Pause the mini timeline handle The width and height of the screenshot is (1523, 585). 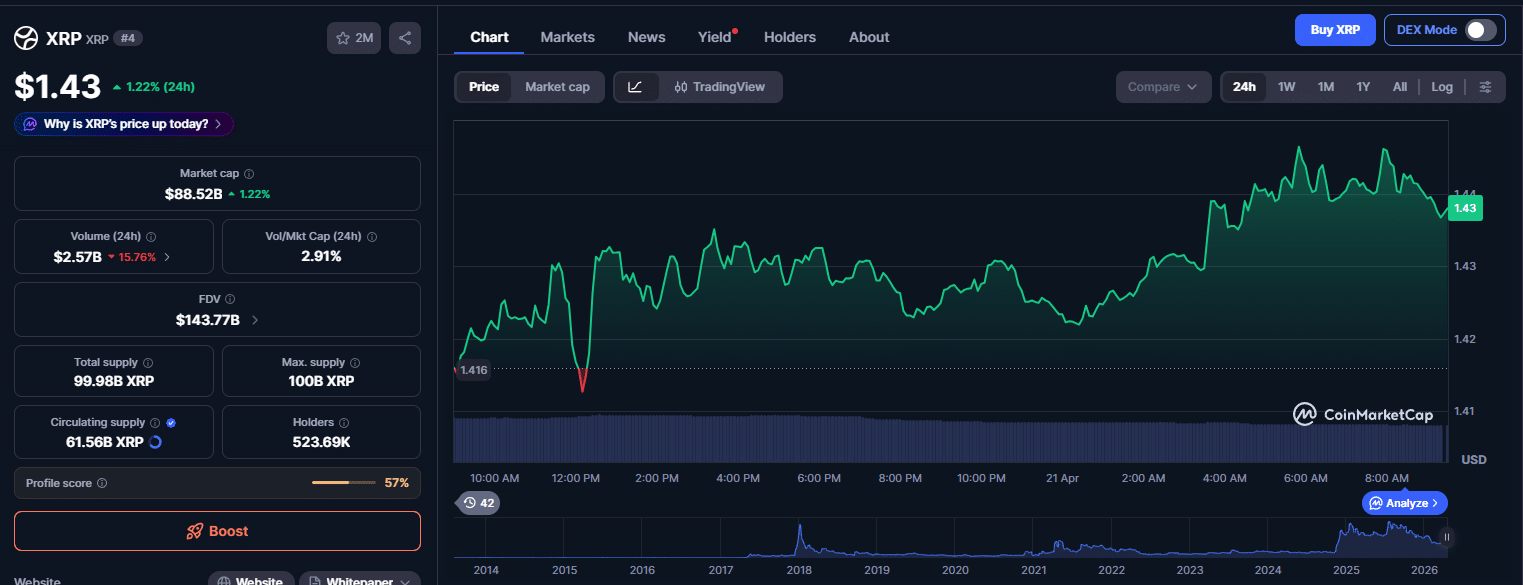[x=1446, y=537]
